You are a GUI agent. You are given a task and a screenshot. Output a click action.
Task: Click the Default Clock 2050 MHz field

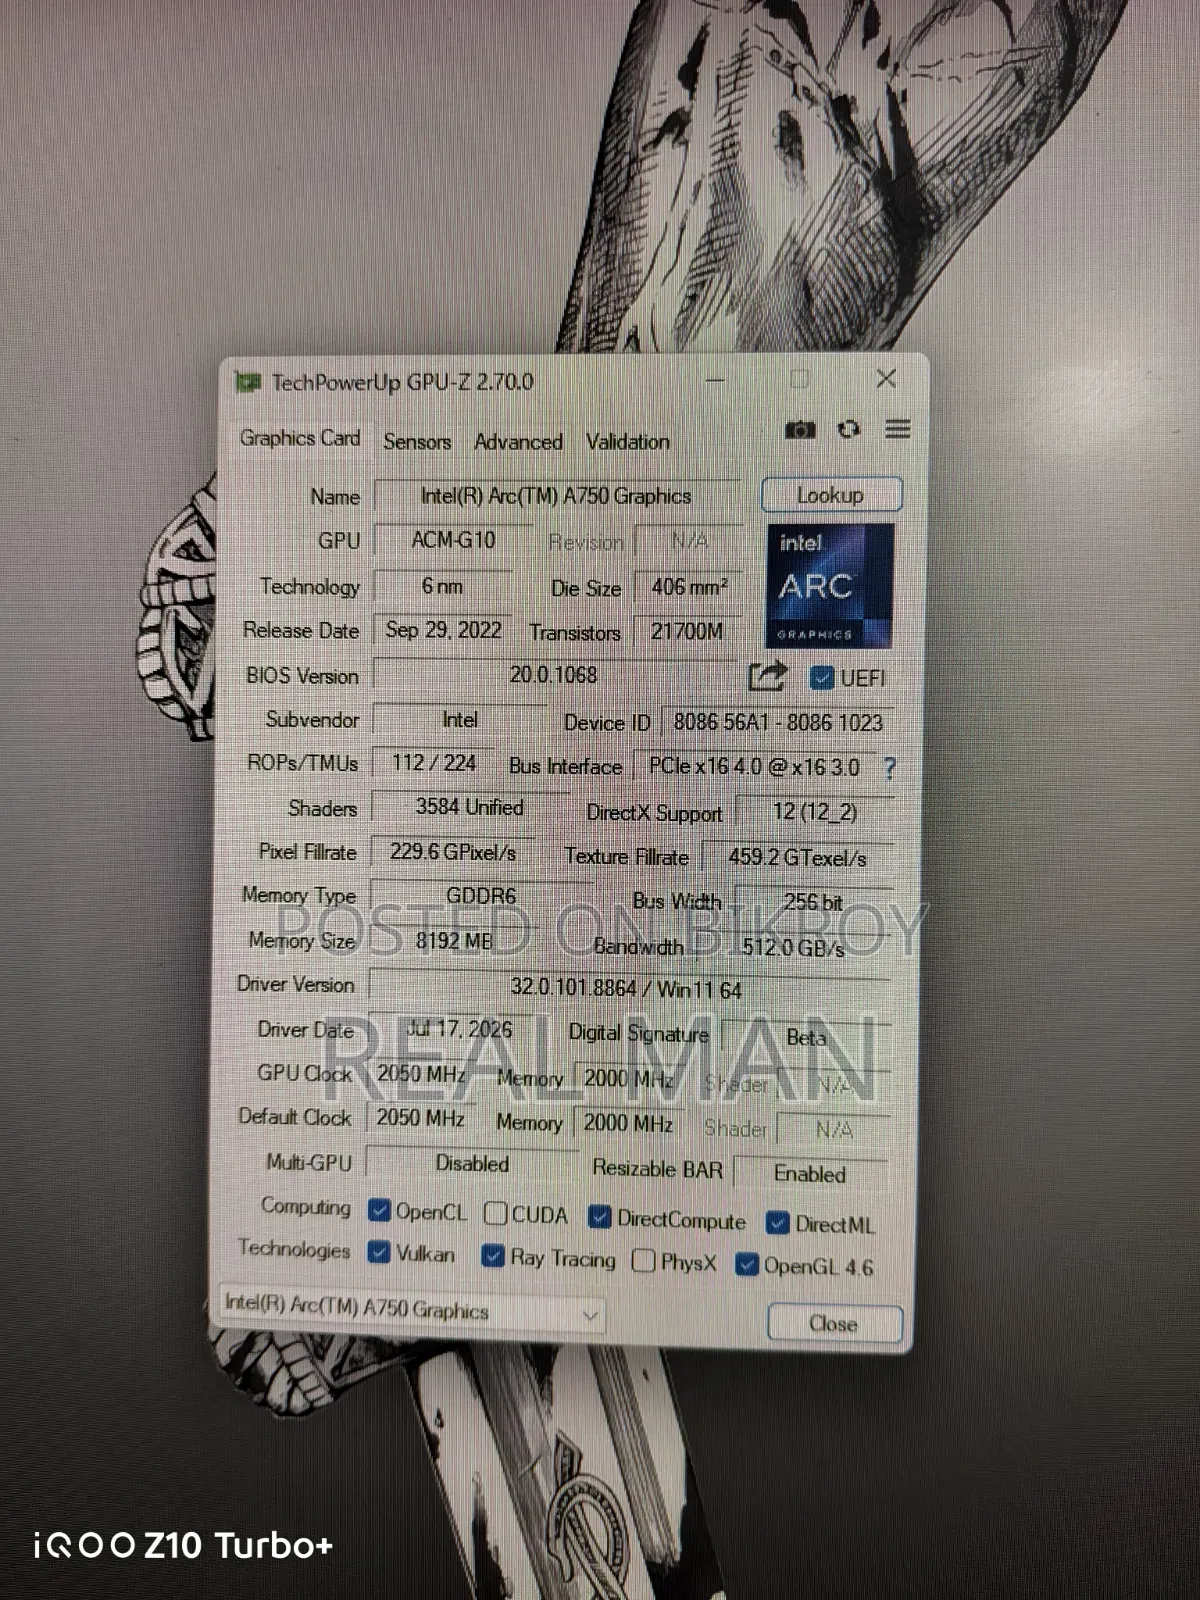pos(421,1118)
